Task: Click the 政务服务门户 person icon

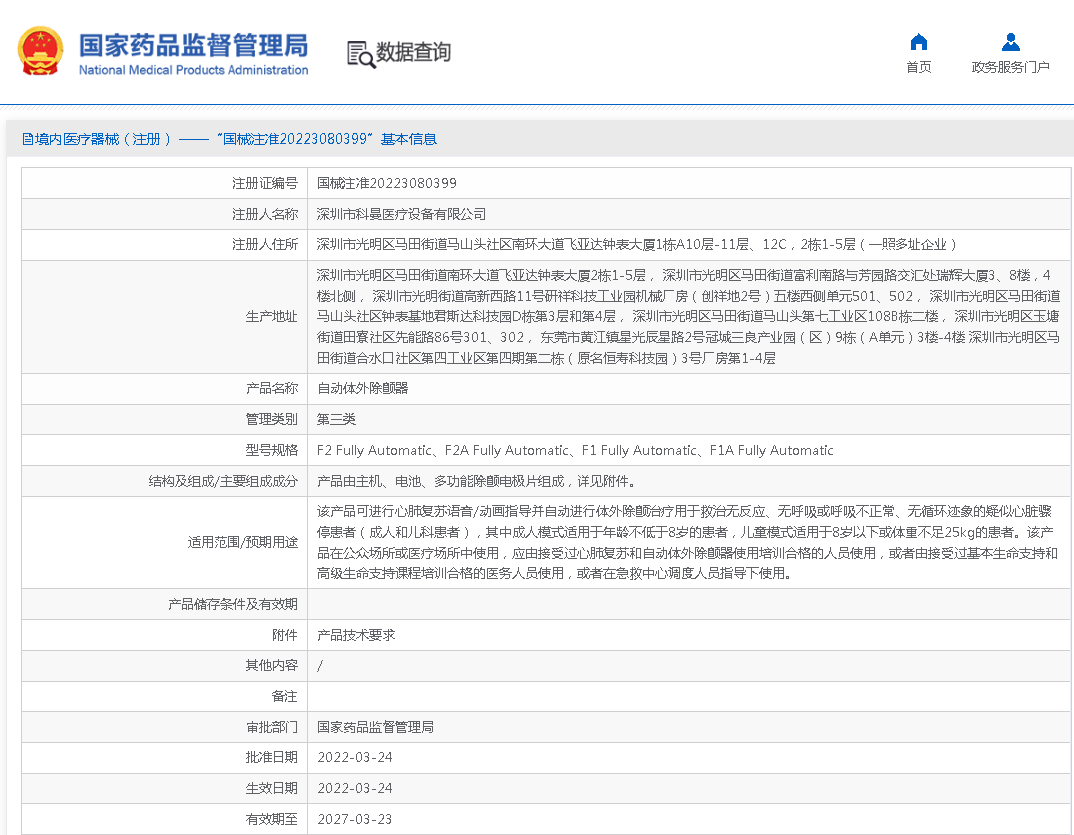Action: click(x=1010, y=42)
